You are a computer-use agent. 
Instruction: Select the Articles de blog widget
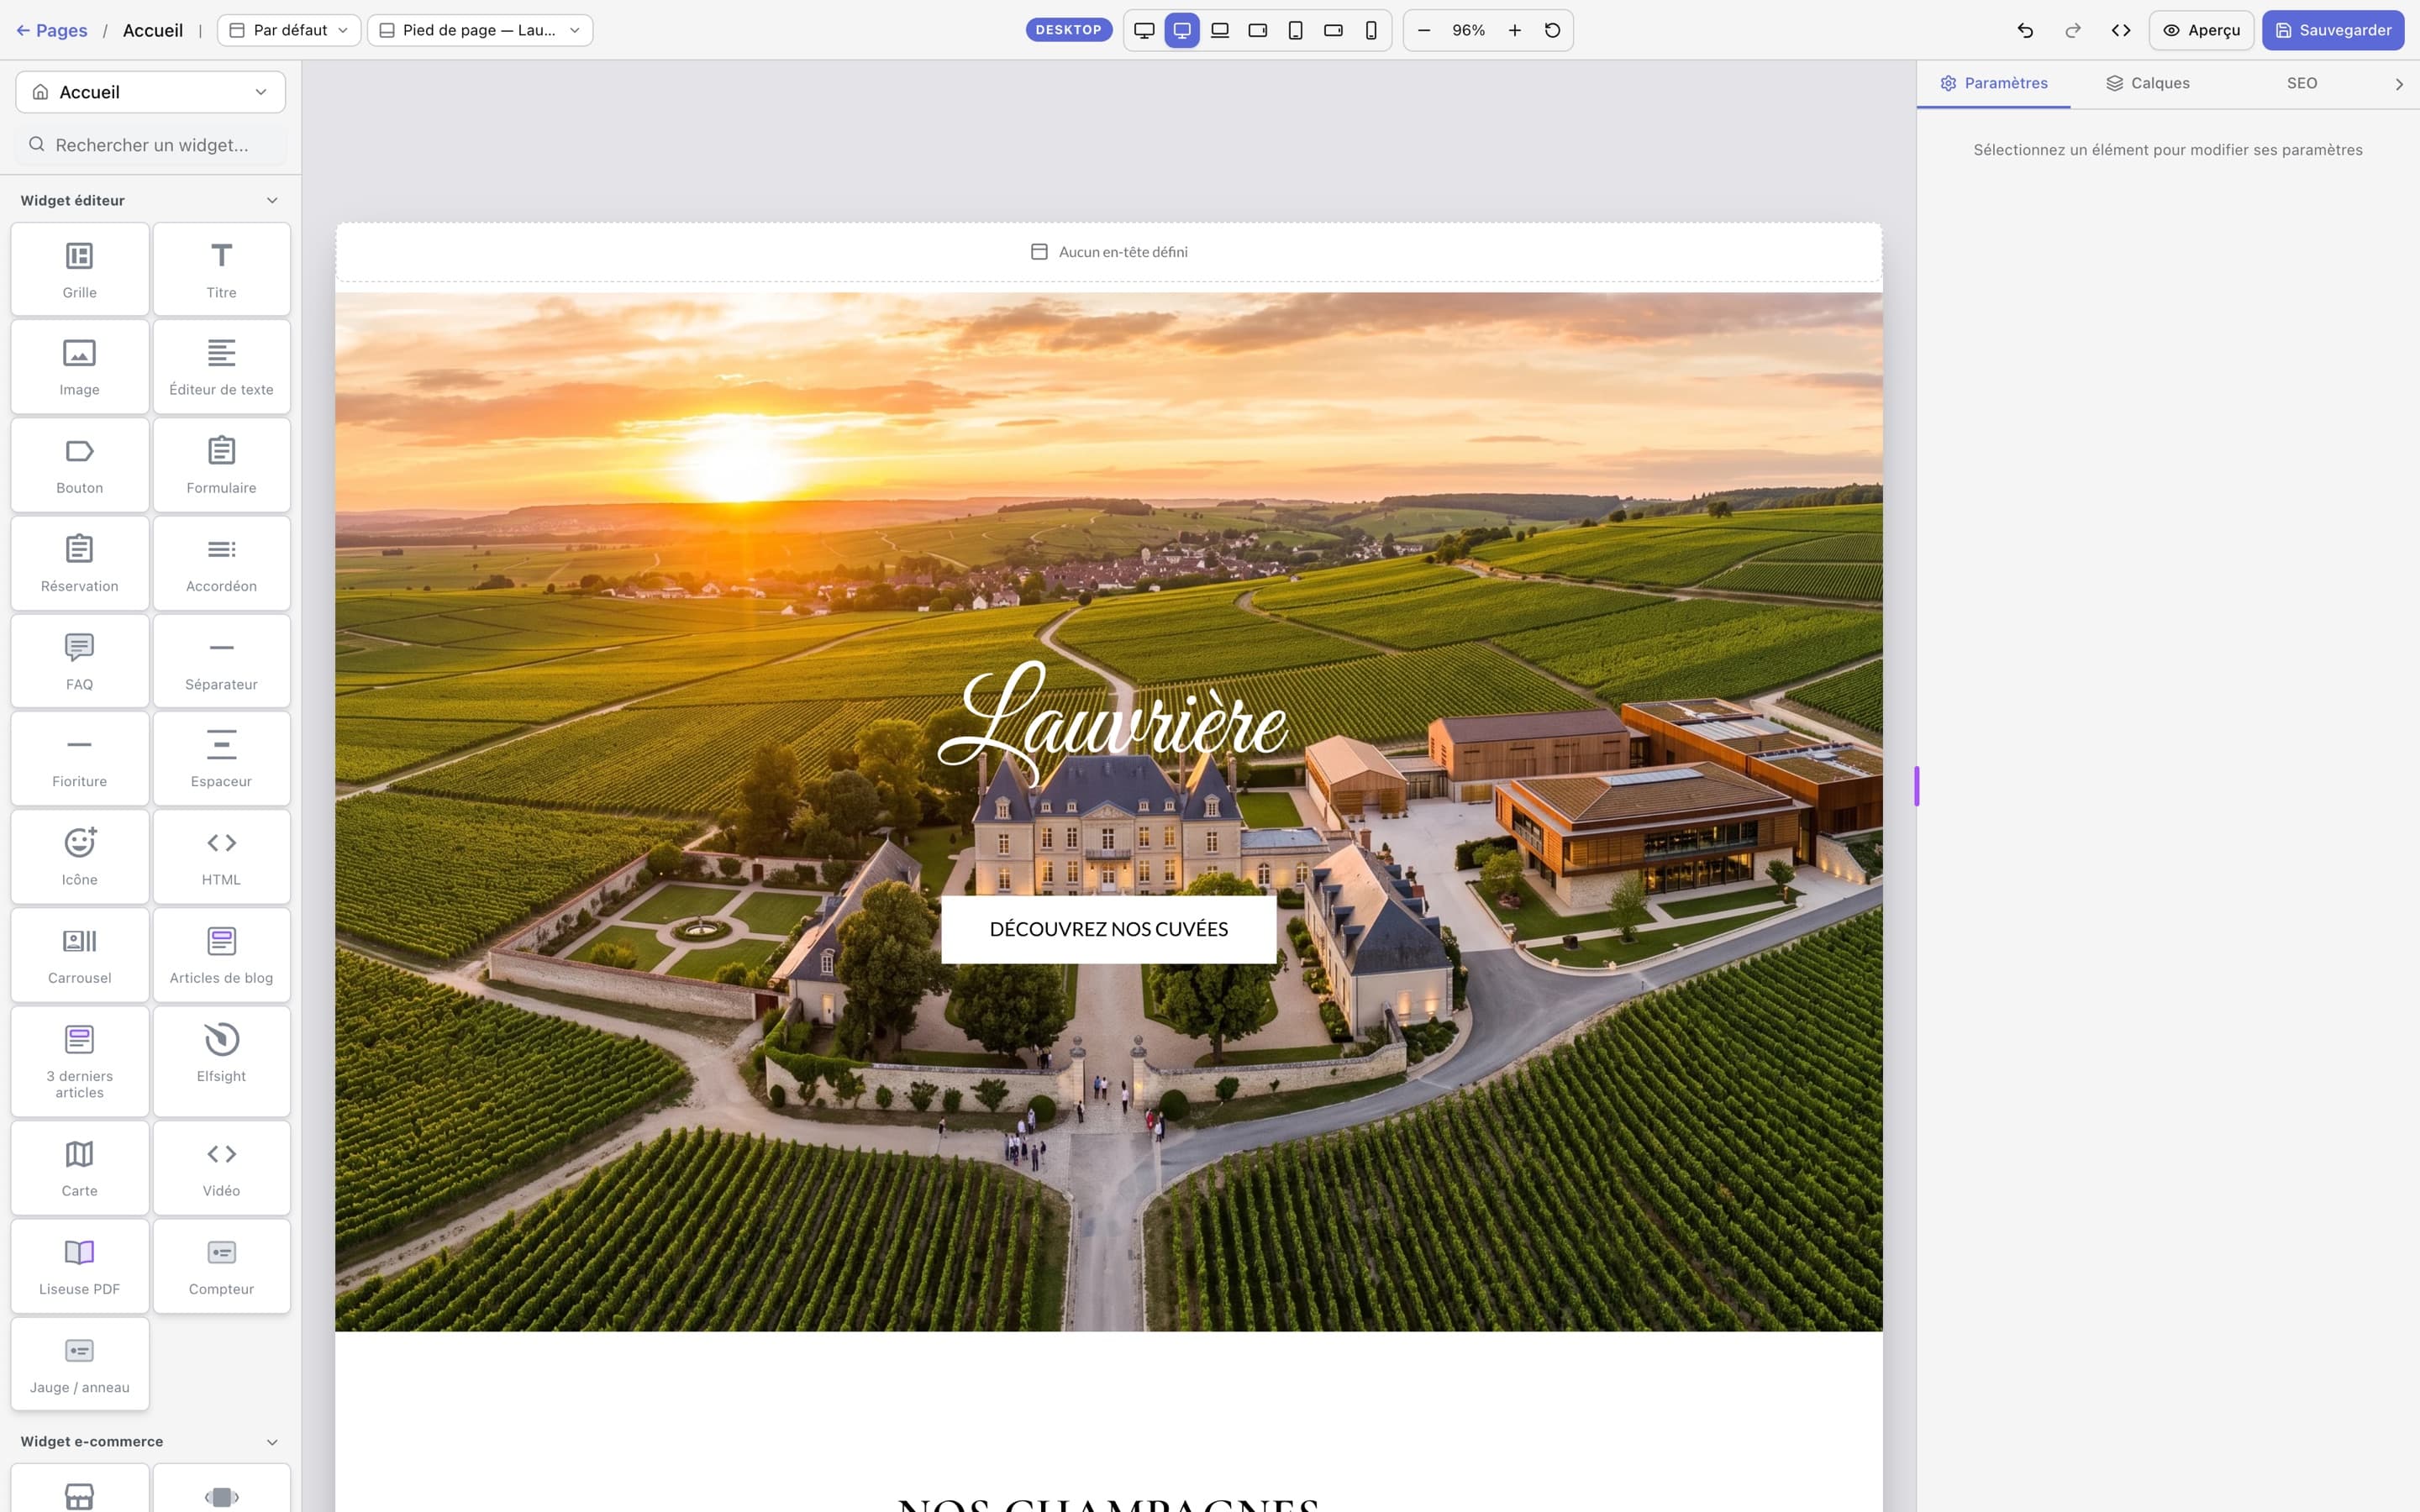[221, 955]
